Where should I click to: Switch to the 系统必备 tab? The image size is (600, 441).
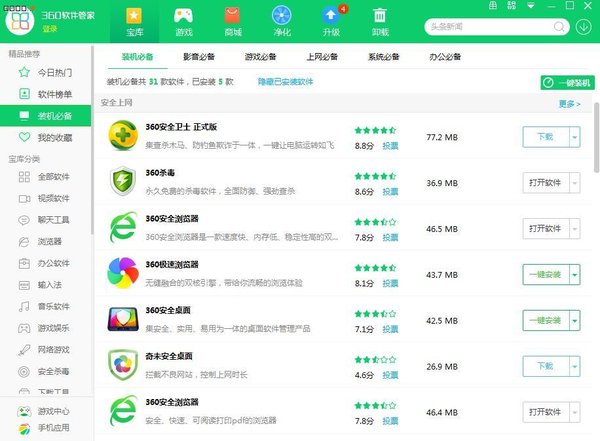point(383,57)
